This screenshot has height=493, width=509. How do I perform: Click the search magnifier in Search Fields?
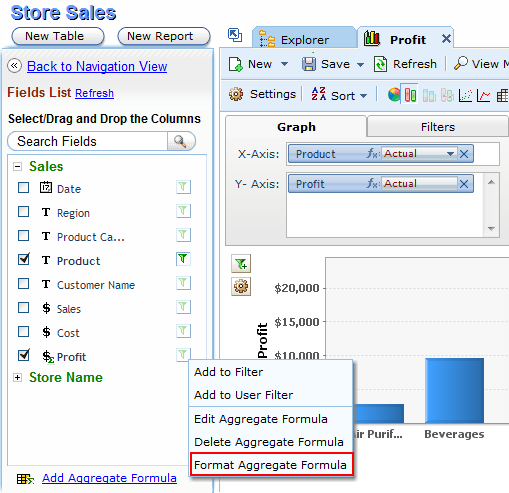[180, 141]
